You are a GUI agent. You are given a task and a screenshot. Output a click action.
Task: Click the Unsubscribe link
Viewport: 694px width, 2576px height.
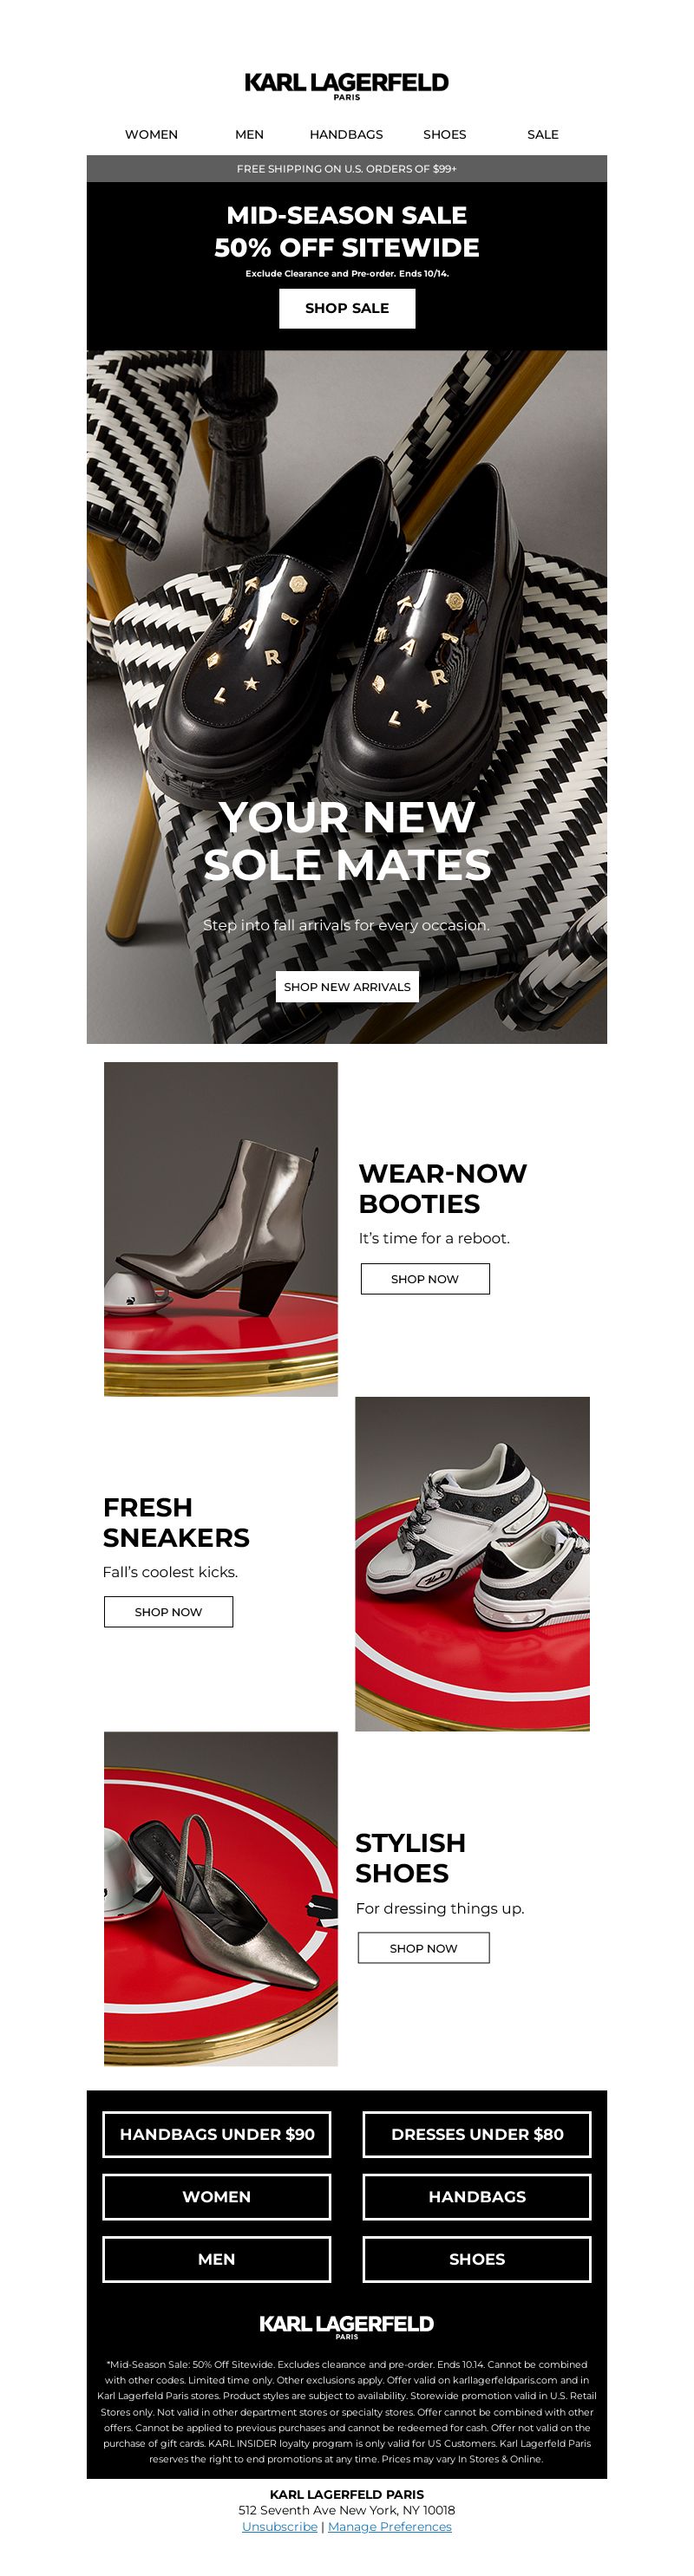[279, 2526]
